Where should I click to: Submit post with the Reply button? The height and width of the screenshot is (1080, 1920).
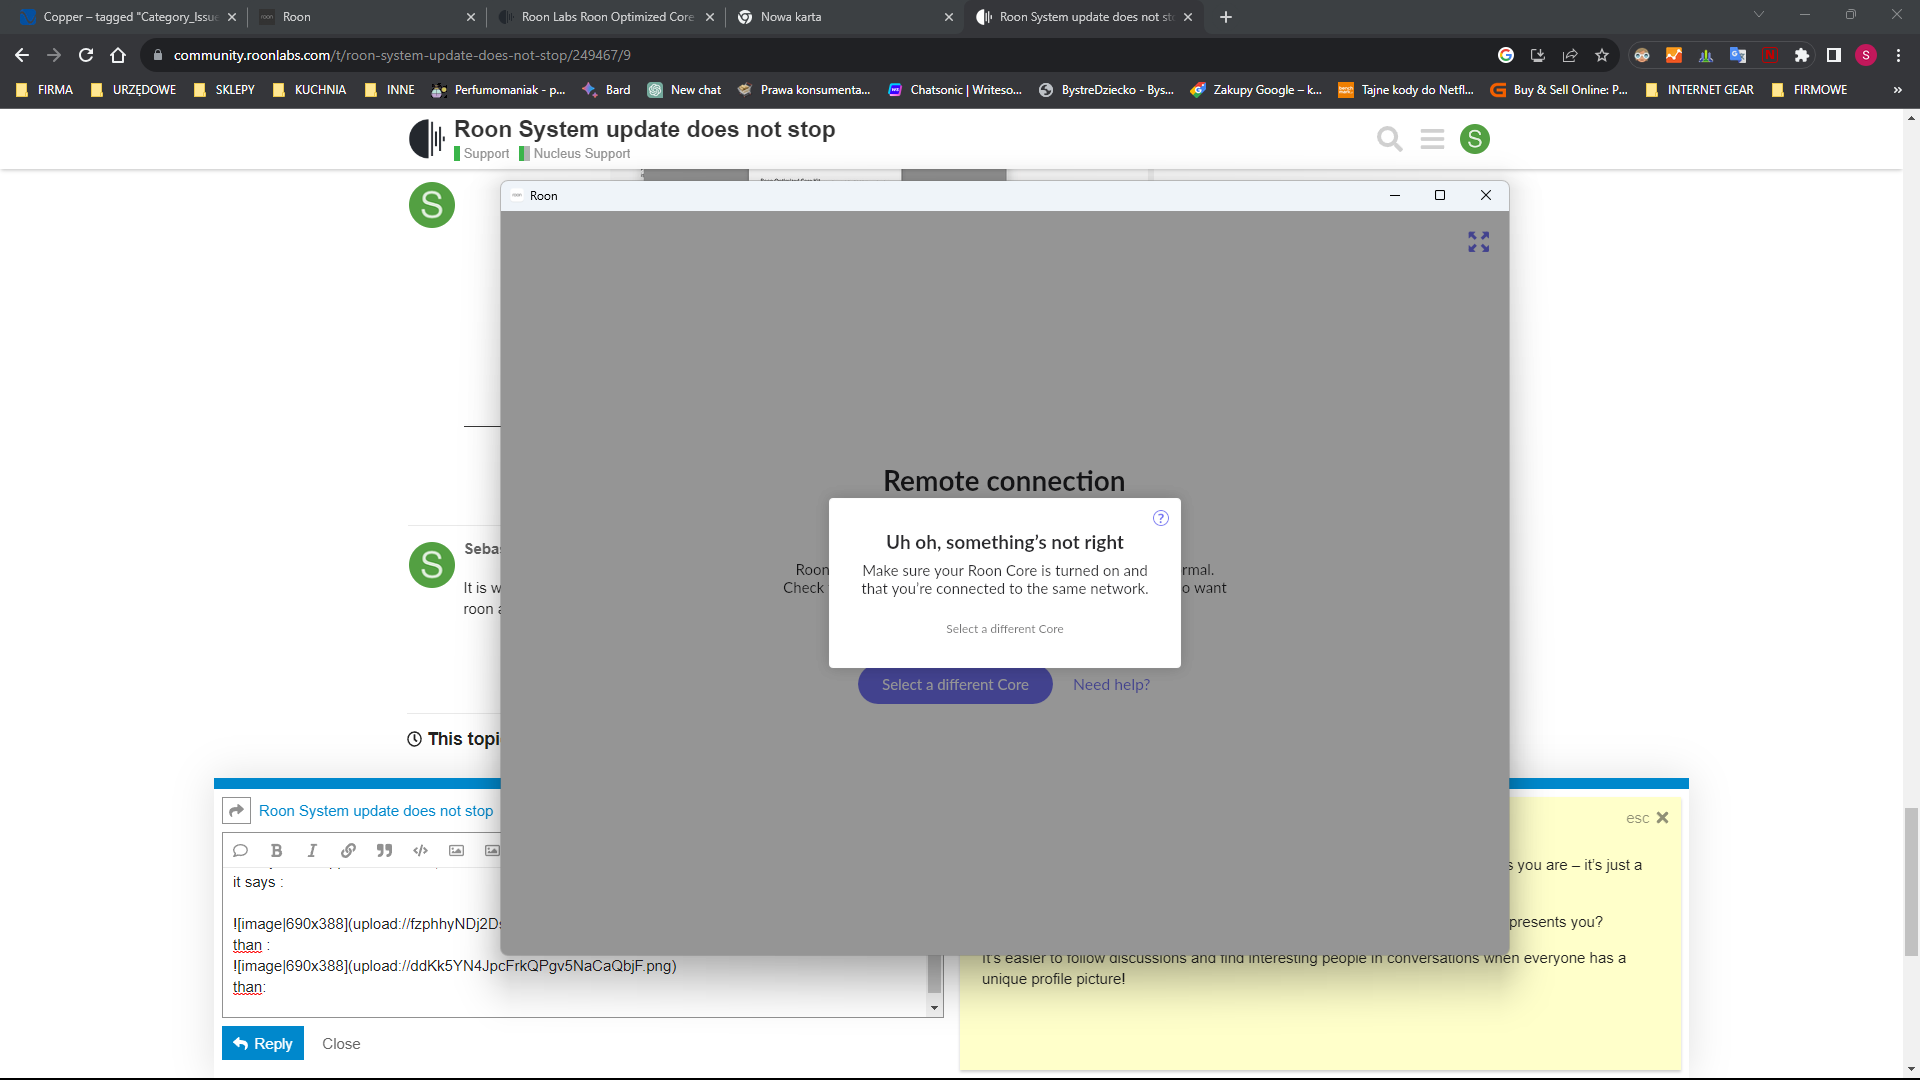click(263, 1044)
